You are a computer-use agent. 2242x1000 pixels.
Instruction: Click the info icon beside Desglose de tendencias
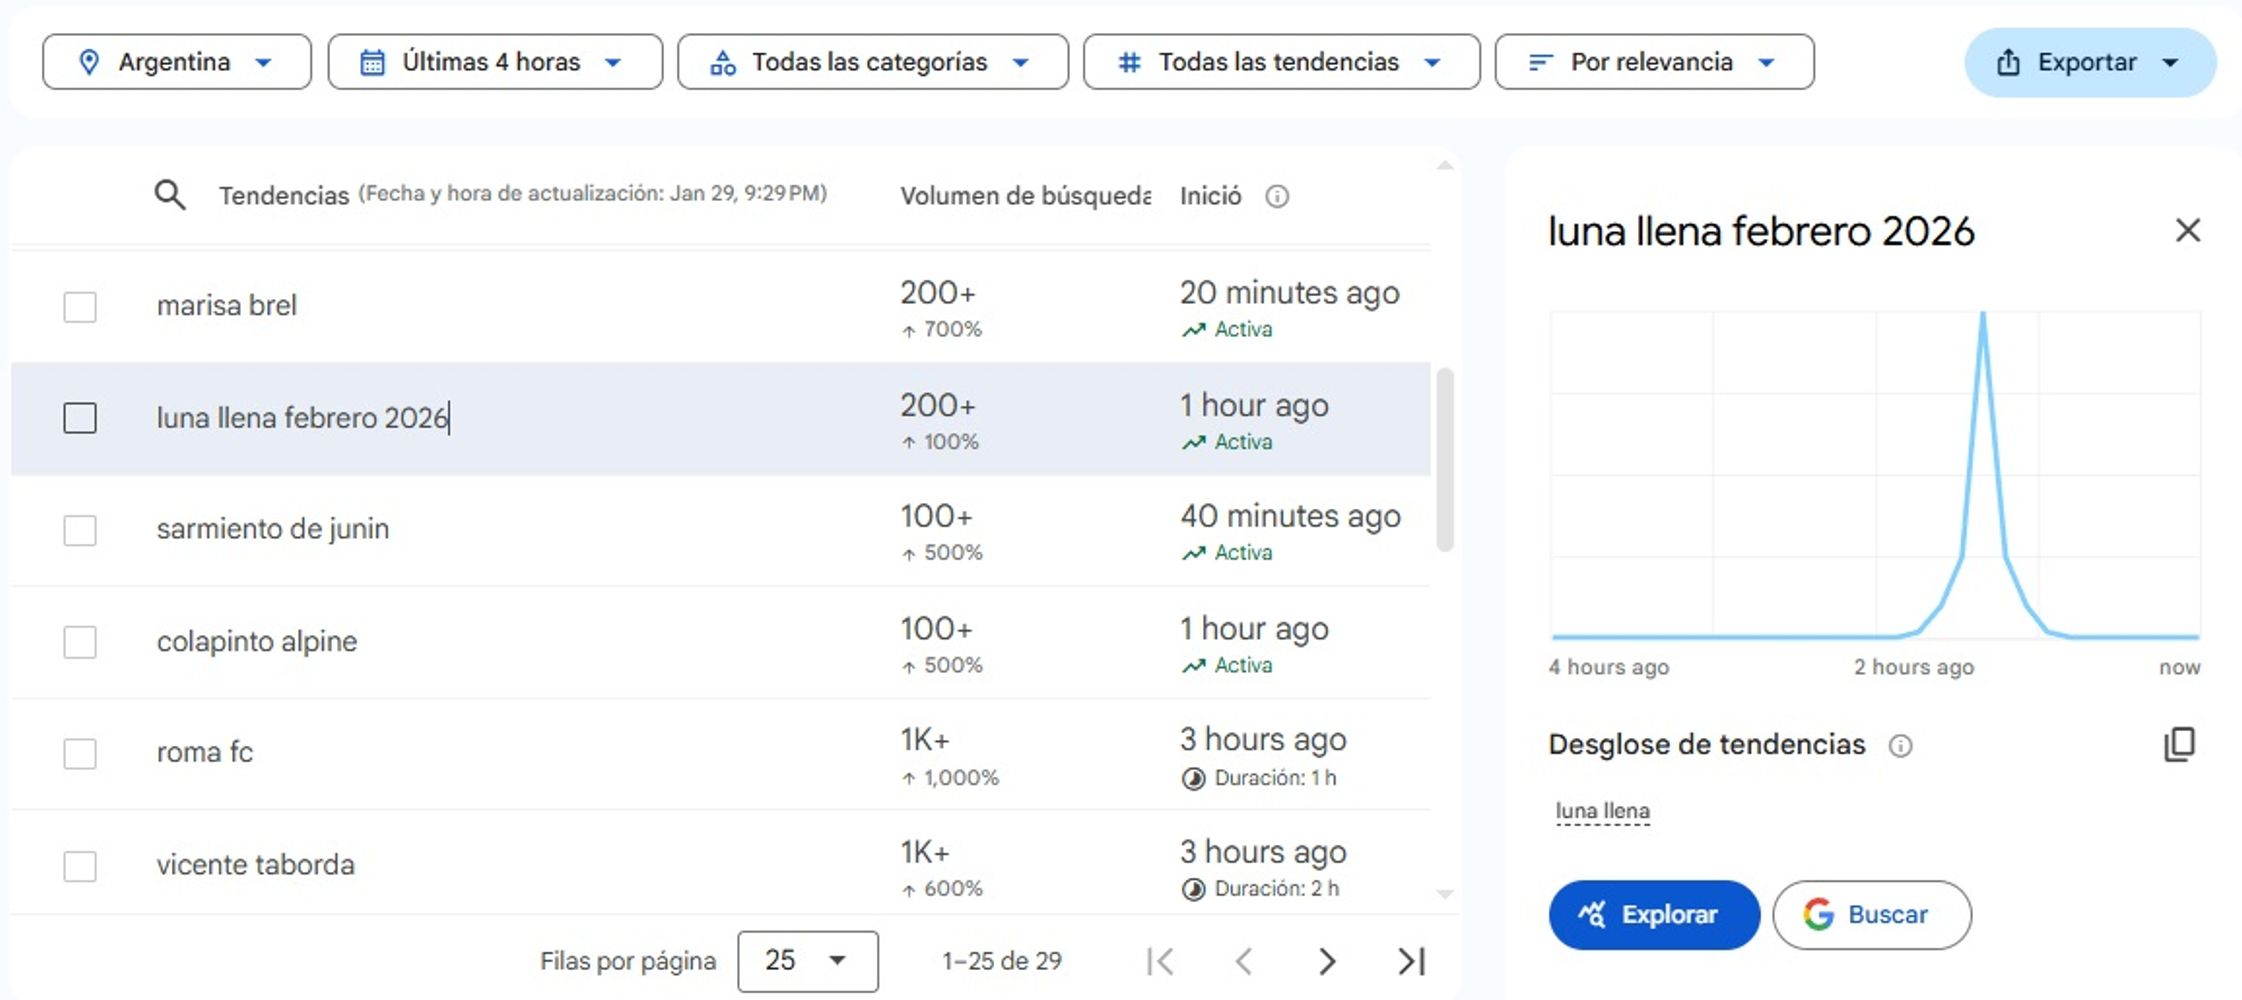pos(1900,745)
